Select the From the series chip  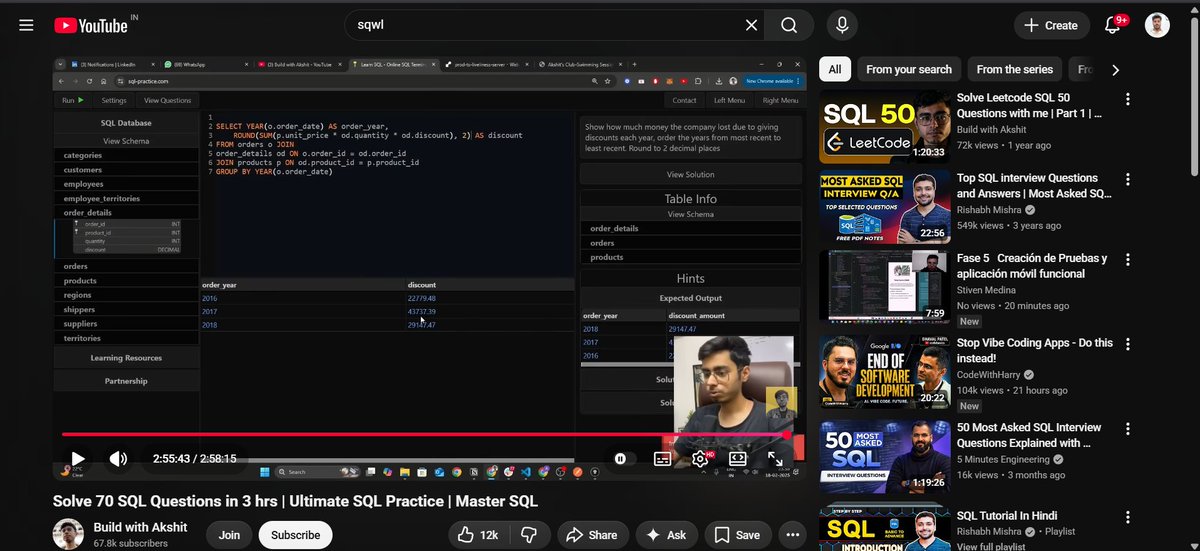1014,69
